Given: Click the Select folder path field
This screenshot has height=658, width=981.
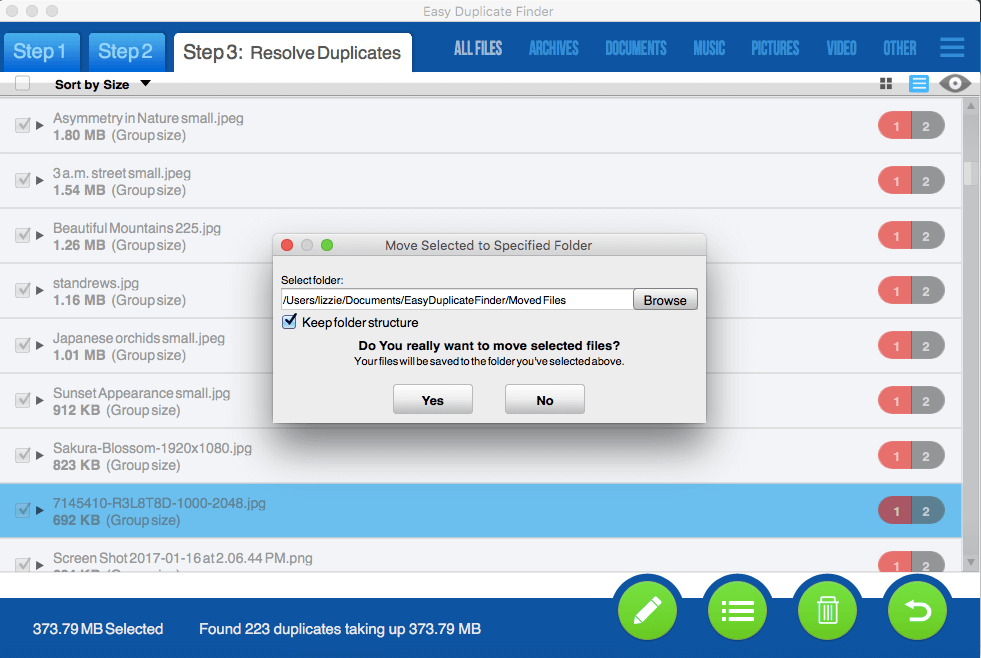Looking at the screenshot, I should [457, 300].
